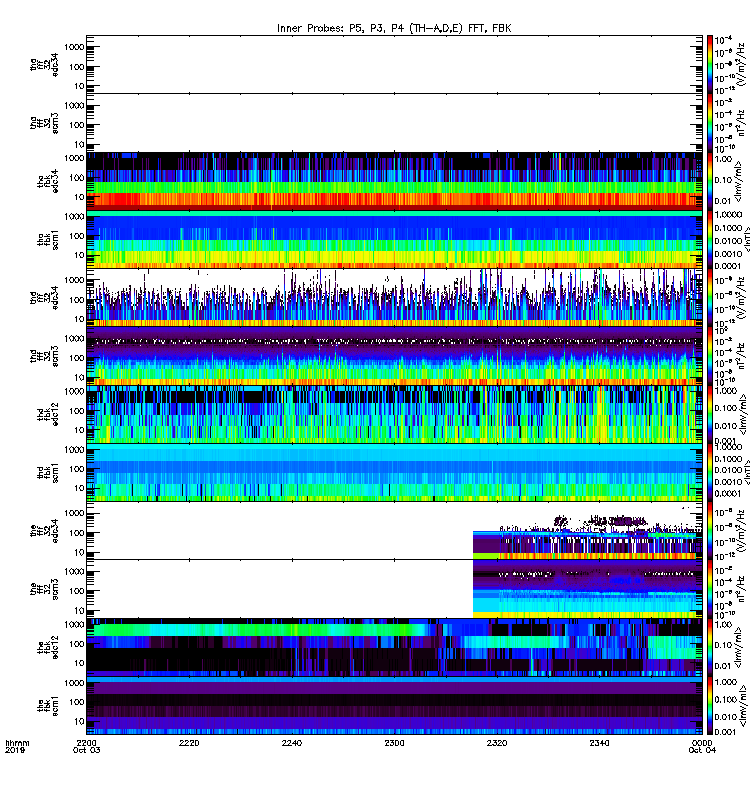Viewport: 750px width, 800px height.
Task: Click the the fff 32 scm3 spectrogram data
Action: click(x=587, y=589)
